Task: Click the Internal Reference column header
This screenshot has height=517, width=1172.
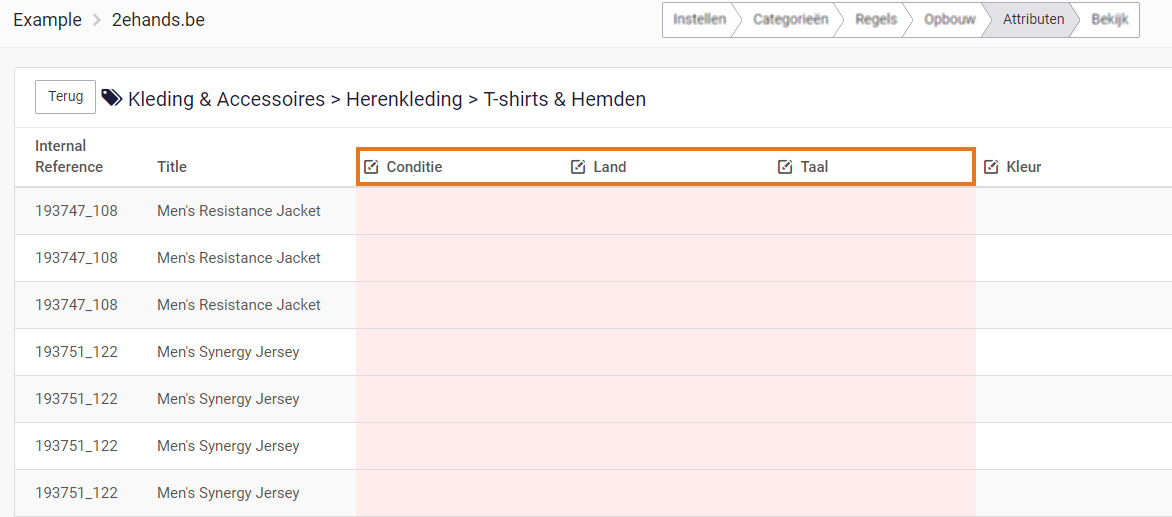Action: pyautogui.click(x=69, y=157)
